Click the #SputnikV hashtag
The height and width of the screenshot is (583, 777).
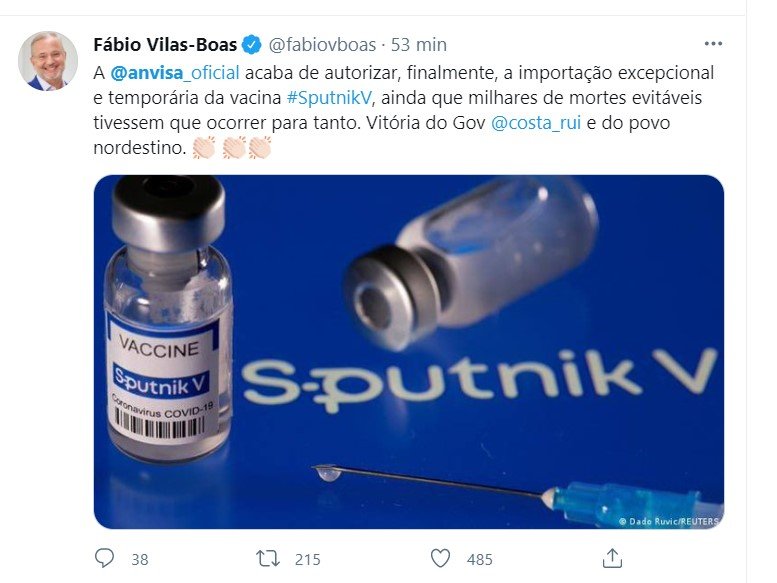(329, 98)
